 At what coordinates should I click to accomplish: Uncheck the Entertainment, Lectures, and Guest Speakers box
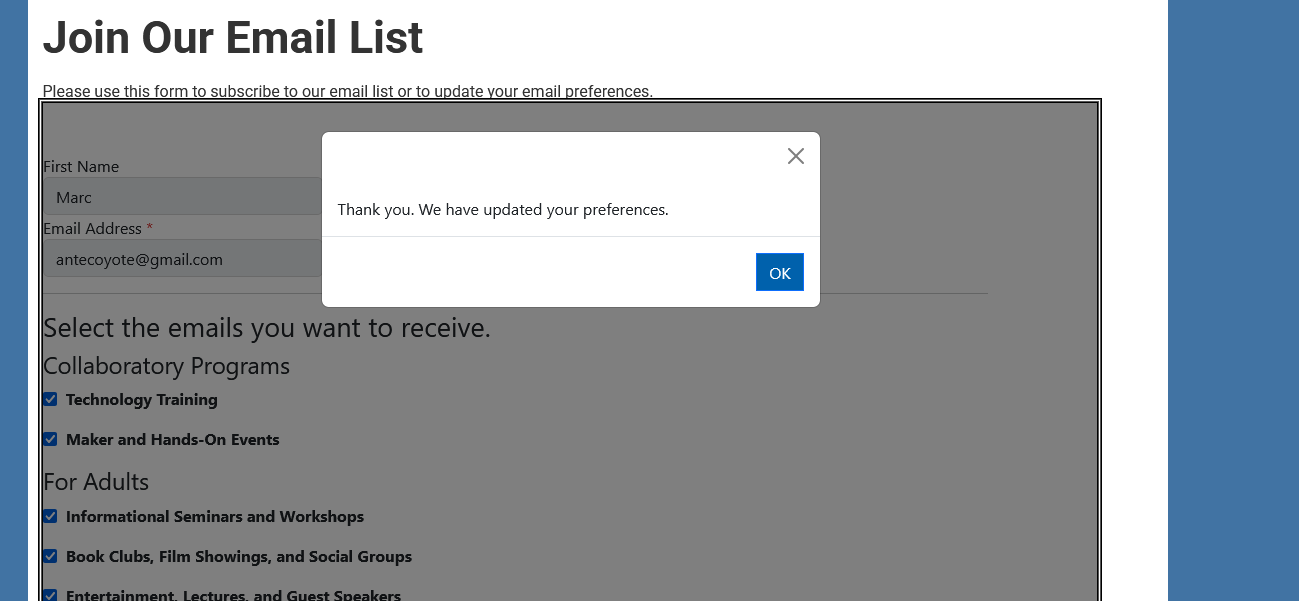point(50,595)
